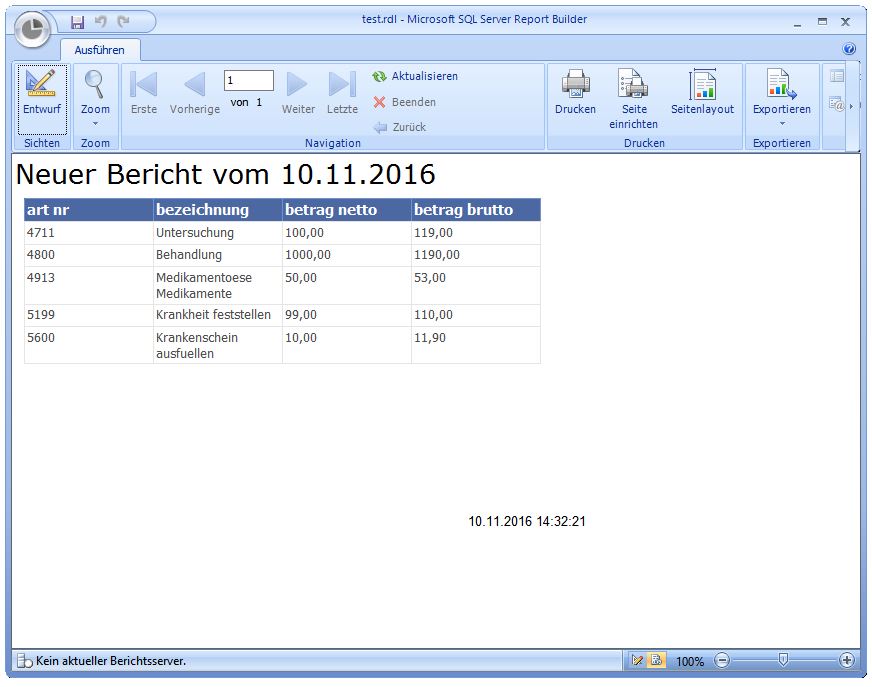Click the Beenden stop button
872x687 pixels.
tap(405, 102)
